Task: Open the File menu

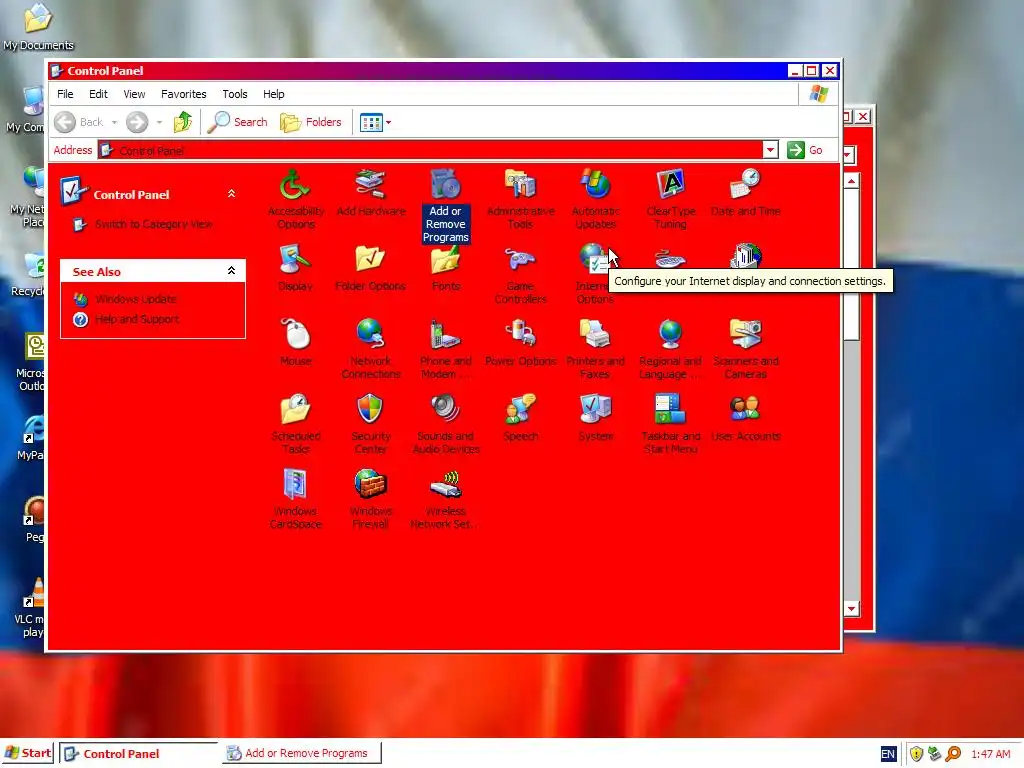Action: tap(65, 94)
